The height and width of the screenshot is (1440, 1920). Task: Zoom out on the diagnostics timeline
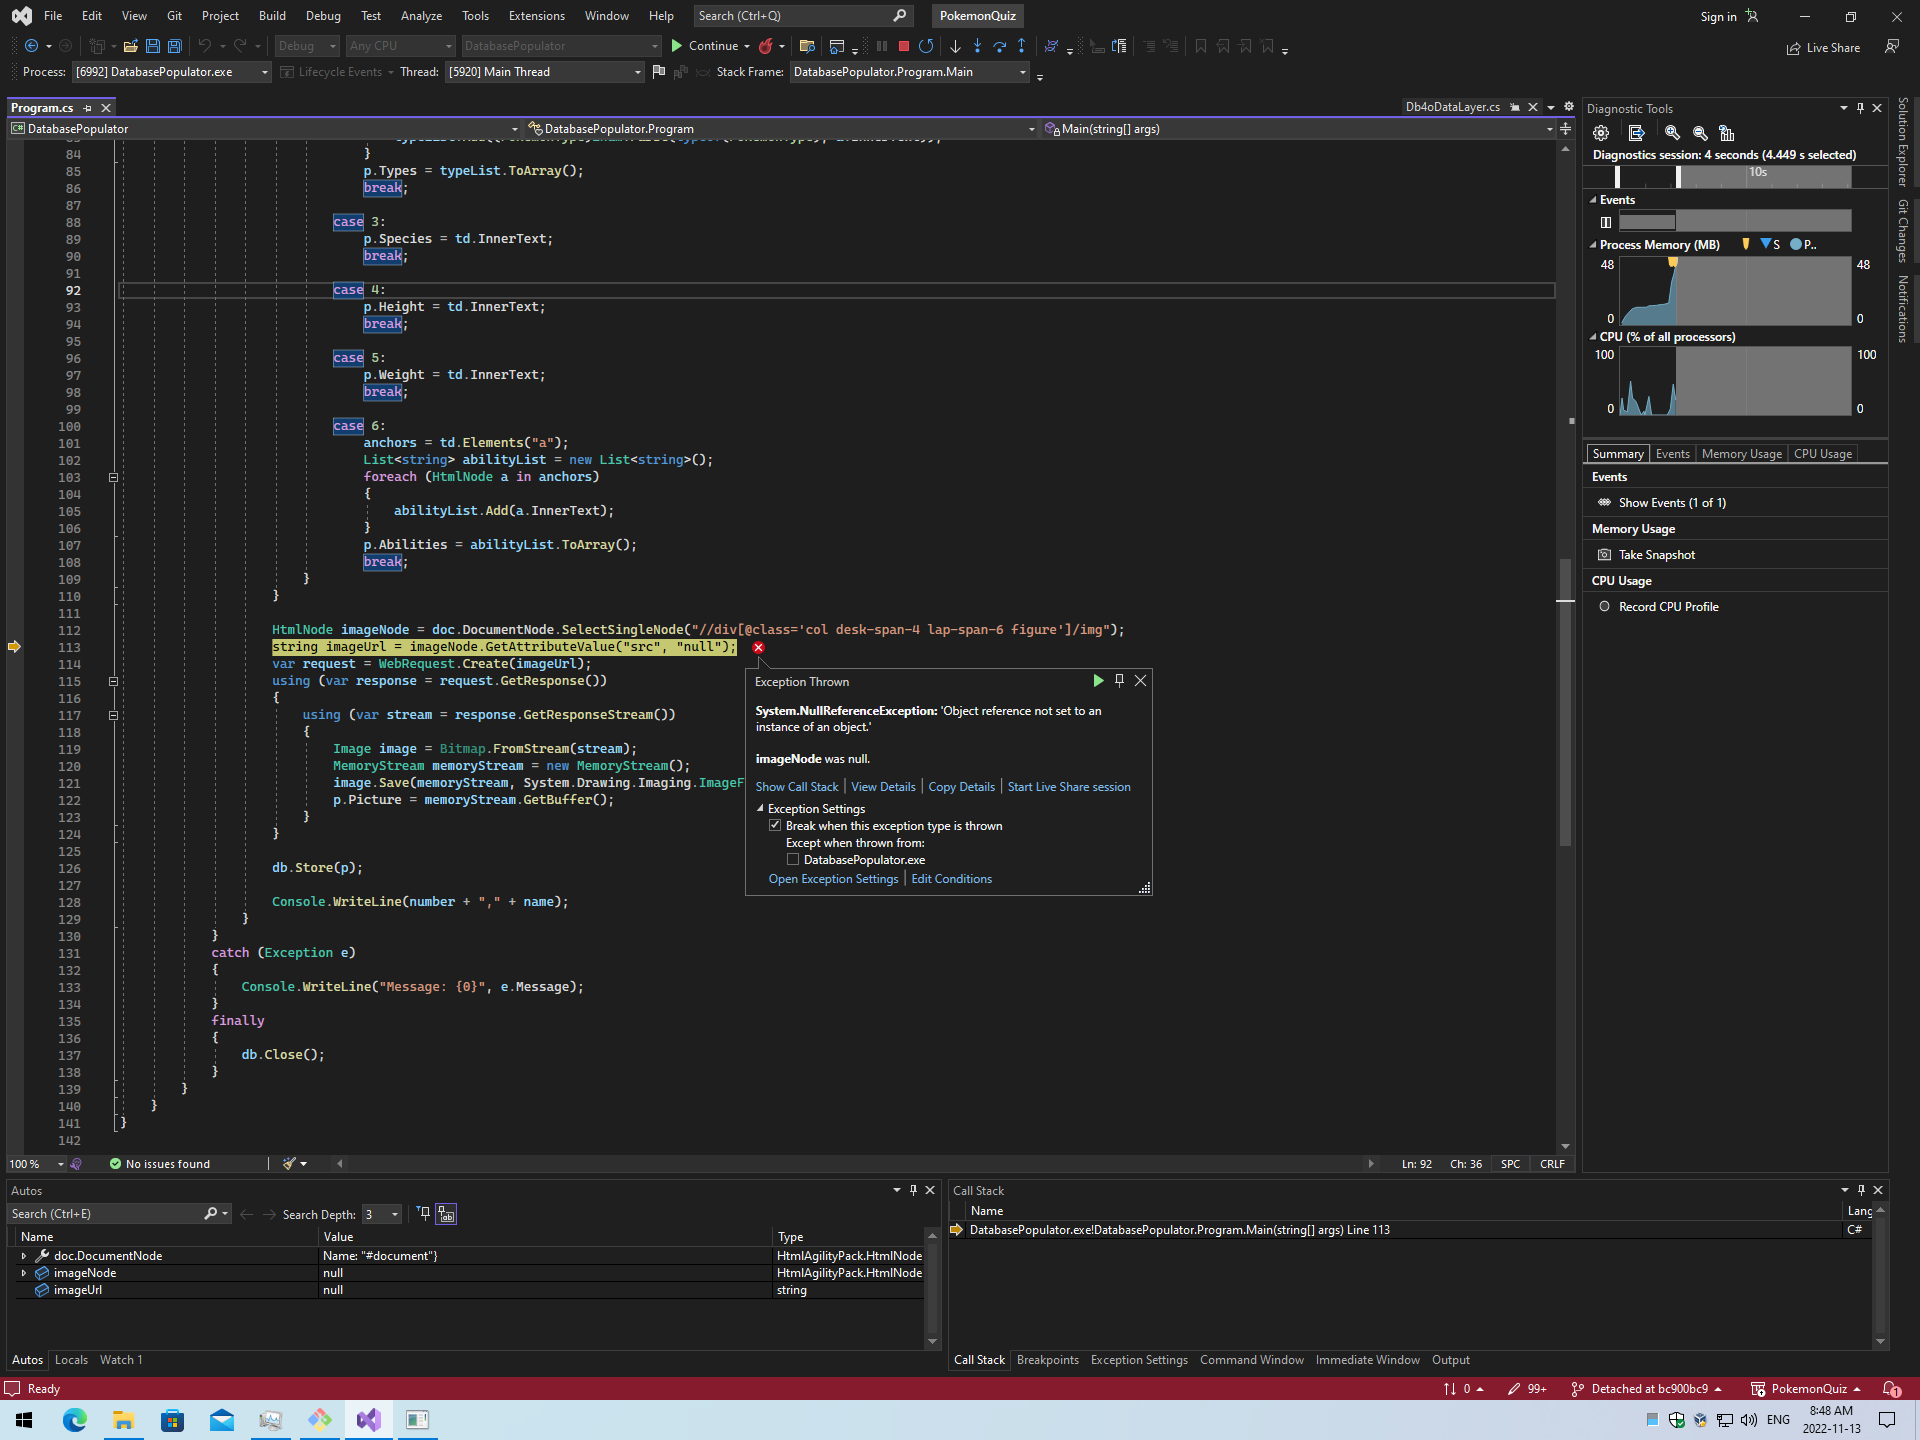coord(1700,133)
